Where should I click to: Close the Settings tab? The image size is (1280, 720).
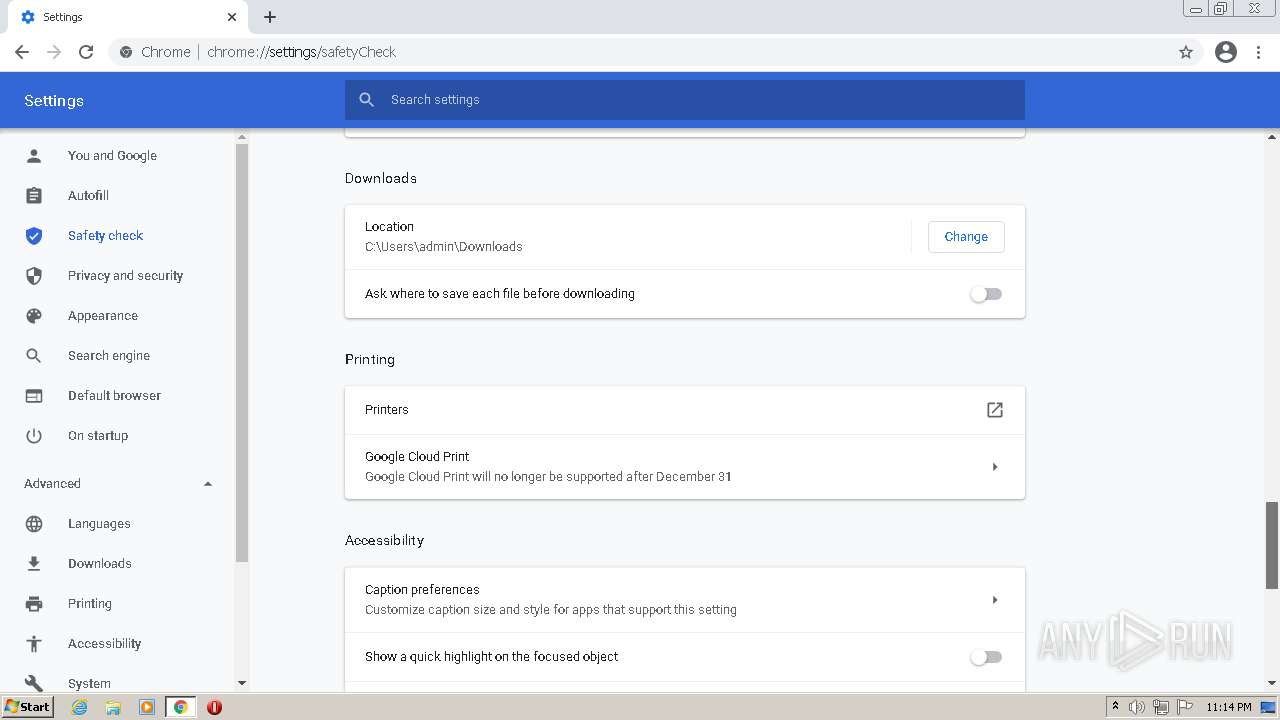[232, 17]
